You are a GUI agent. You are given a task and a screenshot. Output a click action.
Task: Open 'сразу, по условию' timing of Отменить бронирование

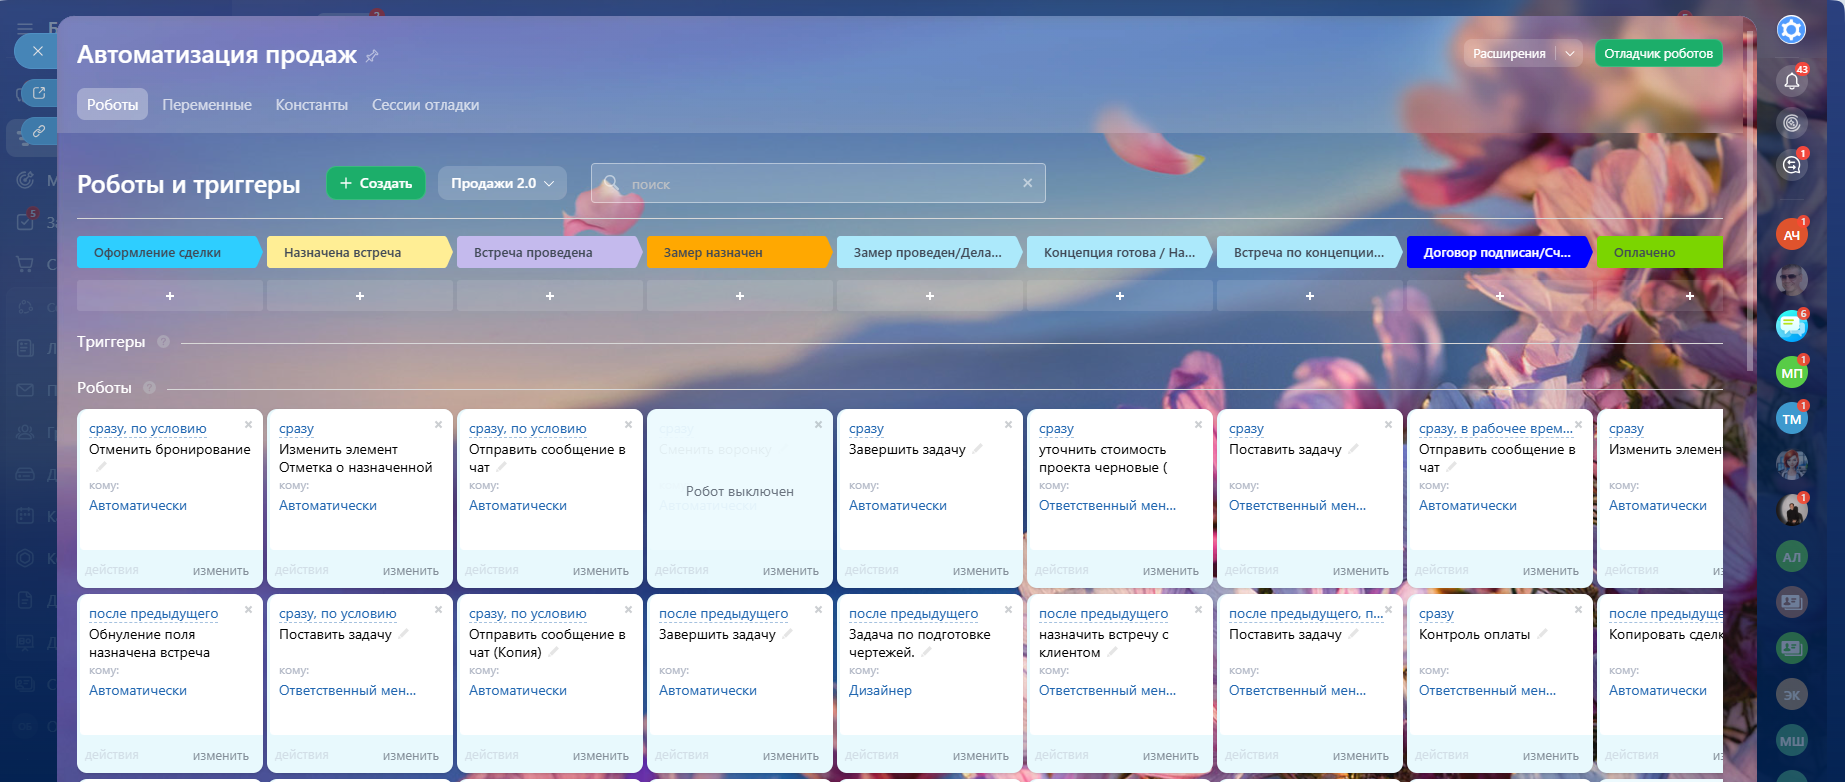148,428
